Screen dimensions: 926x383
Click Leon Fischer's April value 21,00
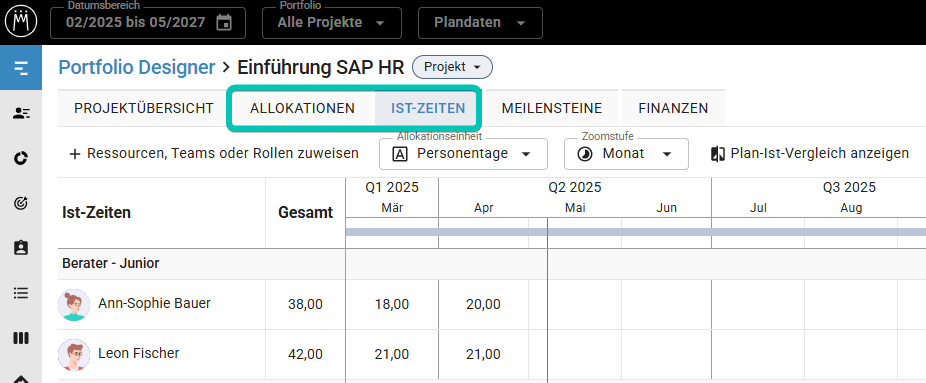[483, 355]
